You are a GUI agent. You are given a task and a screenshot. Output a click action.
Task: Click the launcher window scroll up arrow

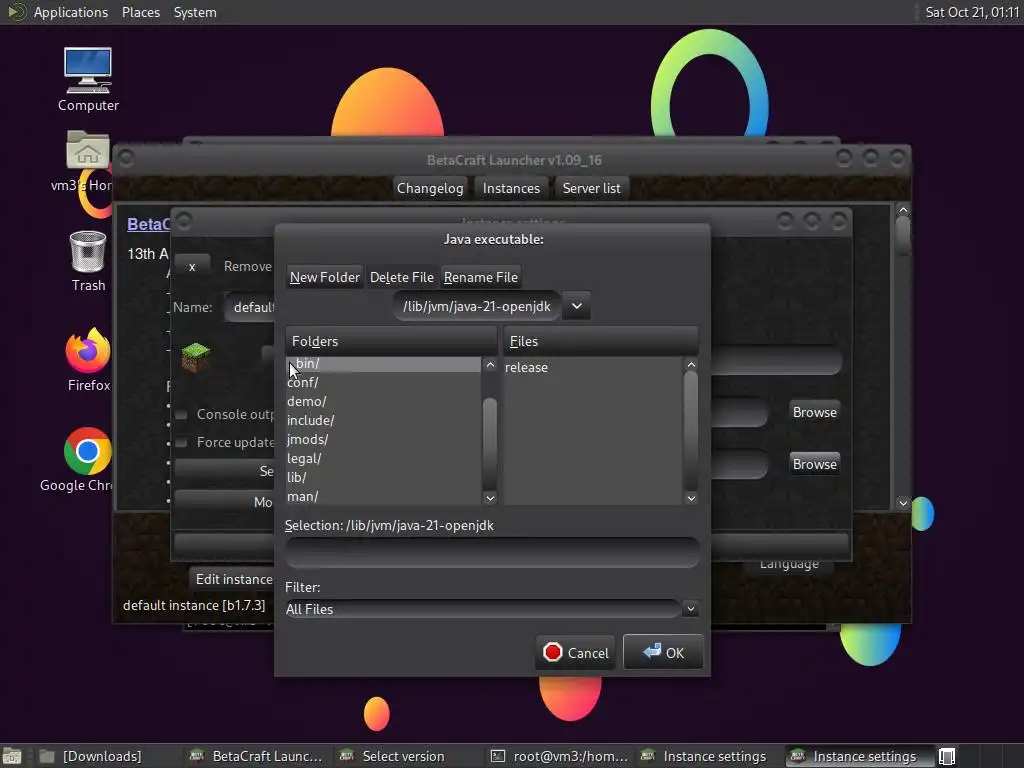(x=903, y=210)
